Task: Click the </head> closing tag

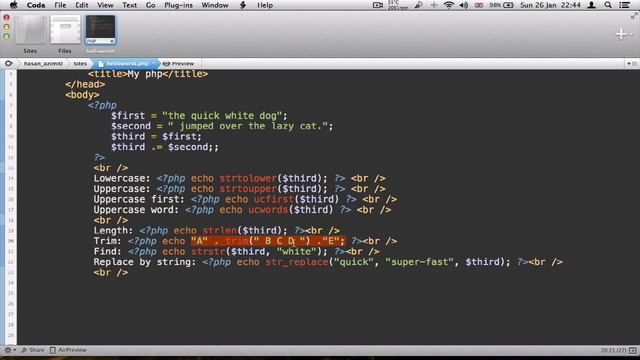Action: tap(85, 84)
